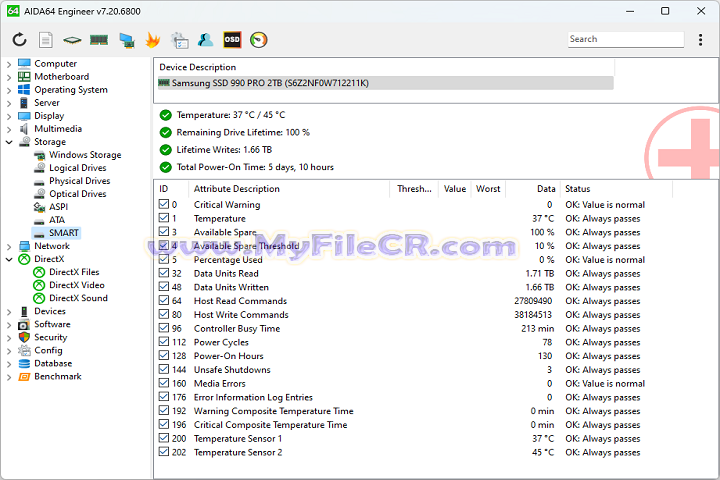Uncheck the Unsafe Shutdowns checkbox
The width and height of the screenshot is (720, 480).
click(x=163, y=369)
